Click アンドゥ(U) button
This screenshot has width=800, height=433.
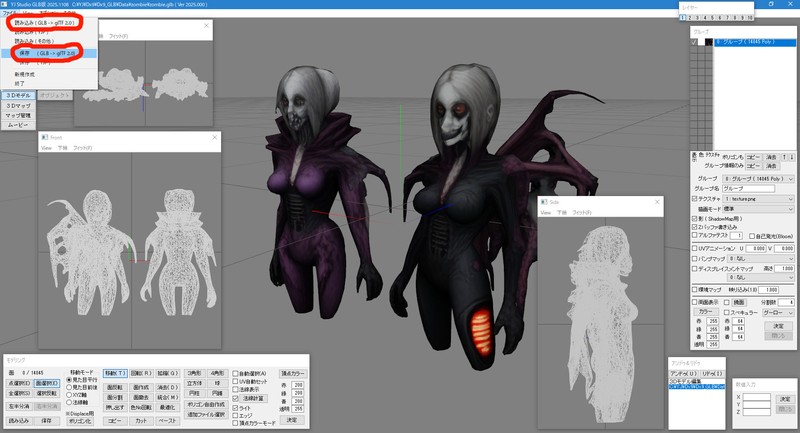tap(684, 374)
